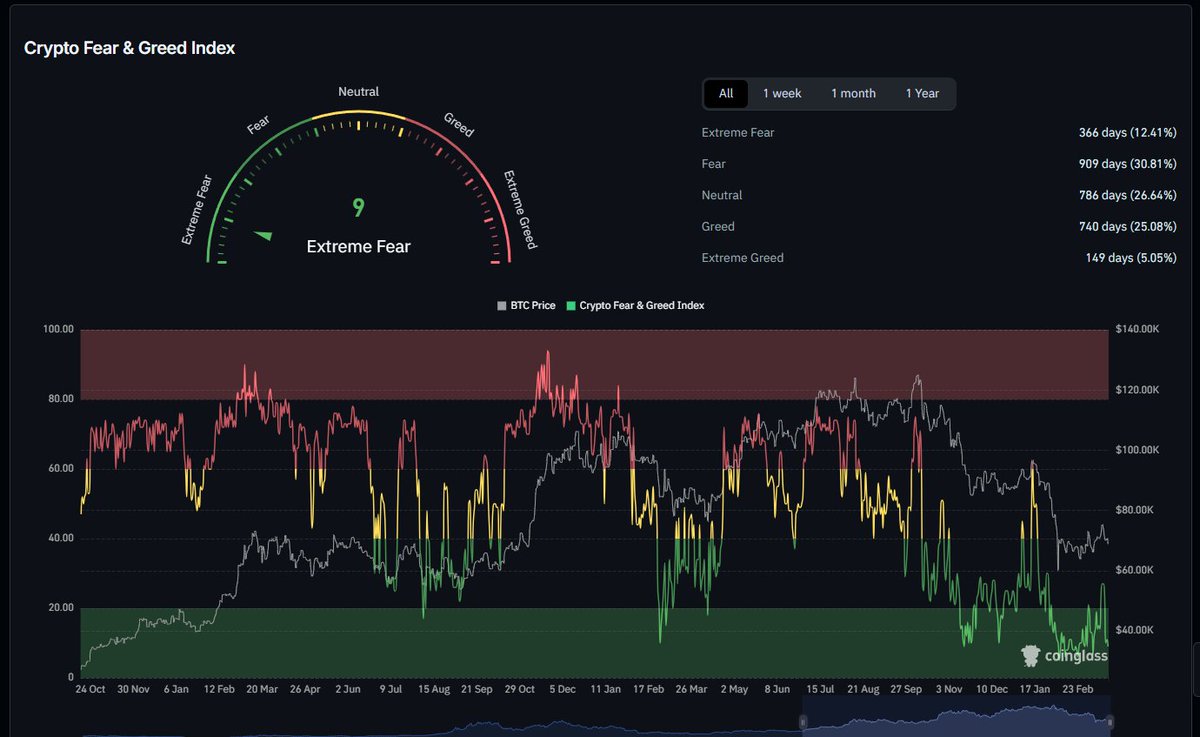The image size is (1200, 737).
Task: Click the gauge value 9
Action: [358, 208]
